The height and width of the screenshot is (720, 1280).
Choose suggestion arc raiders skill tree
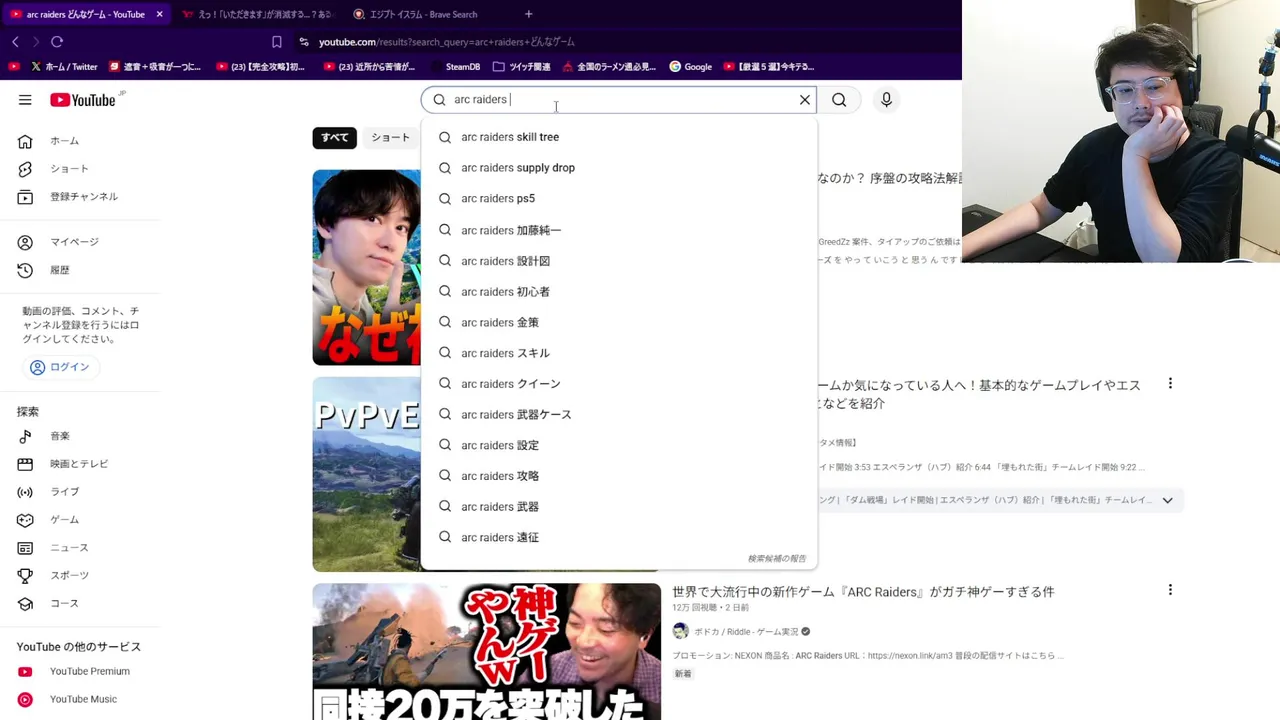619,137
